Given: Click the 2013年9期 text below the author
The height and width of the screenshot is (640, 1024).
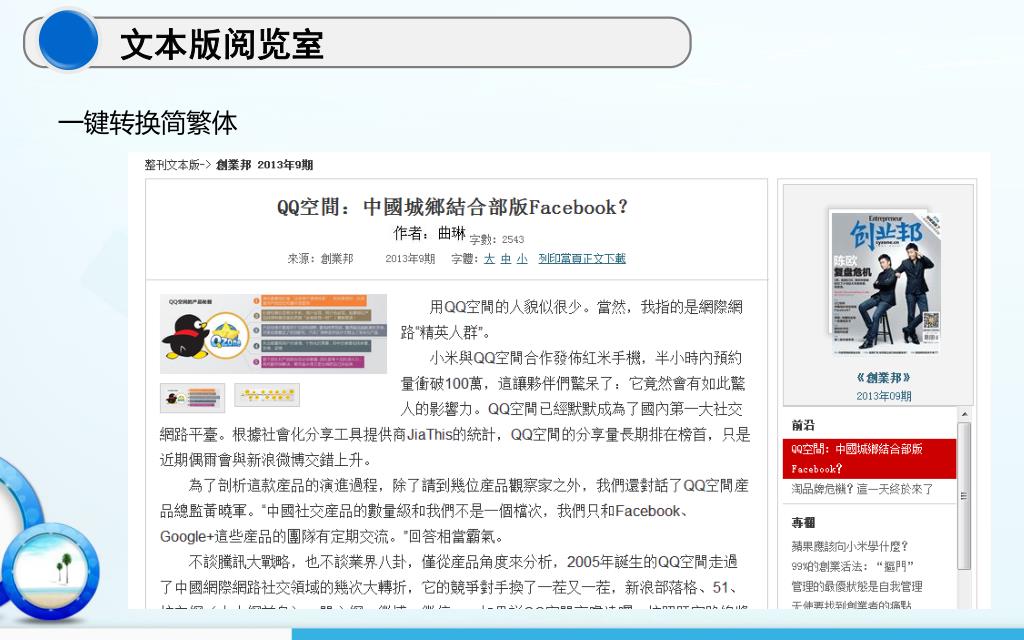Looking at the screenshot, I should point(410,259).
